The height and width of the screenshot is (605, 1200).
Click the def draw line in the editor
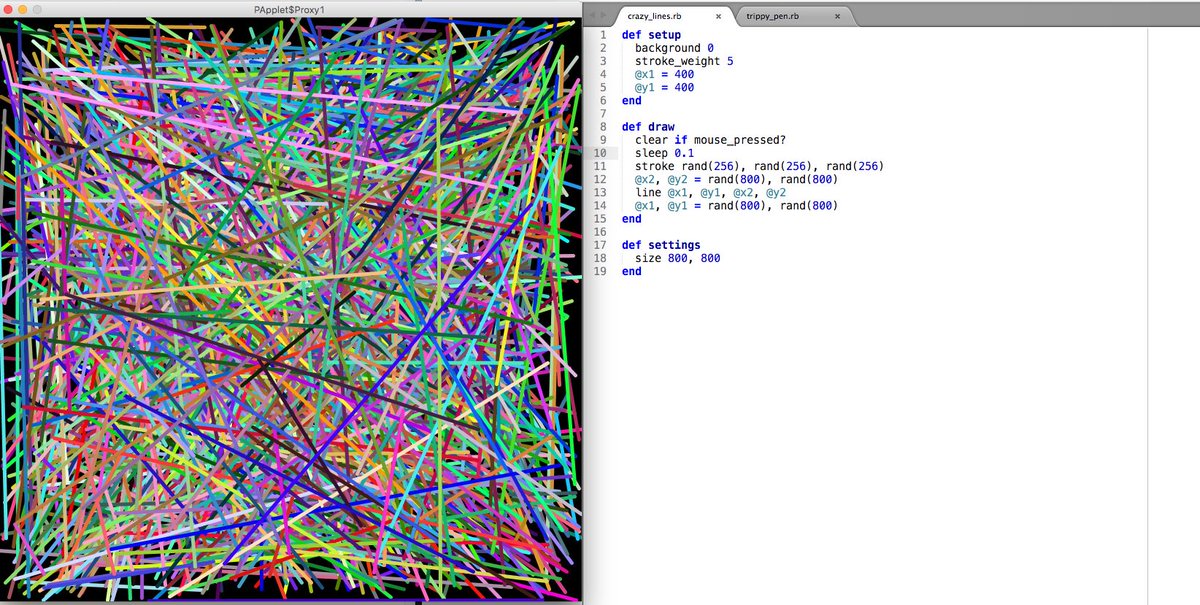(647, 127)
